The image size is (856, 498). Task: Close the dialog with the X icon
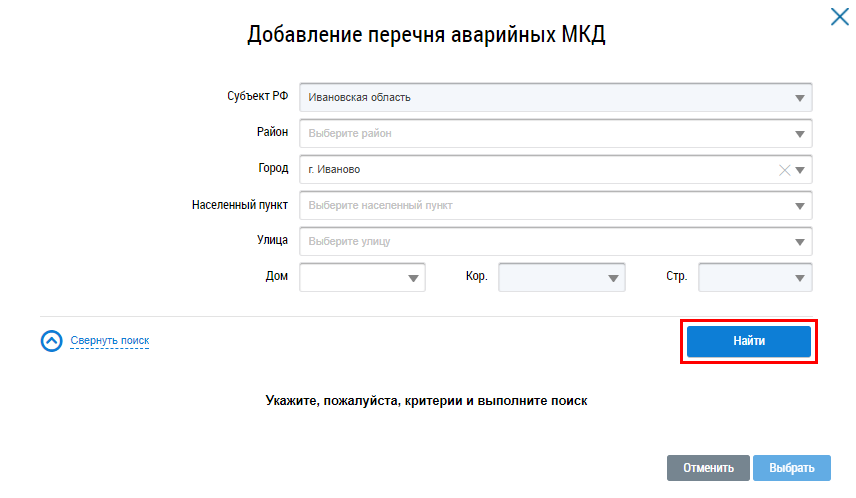tap(839, 16)
